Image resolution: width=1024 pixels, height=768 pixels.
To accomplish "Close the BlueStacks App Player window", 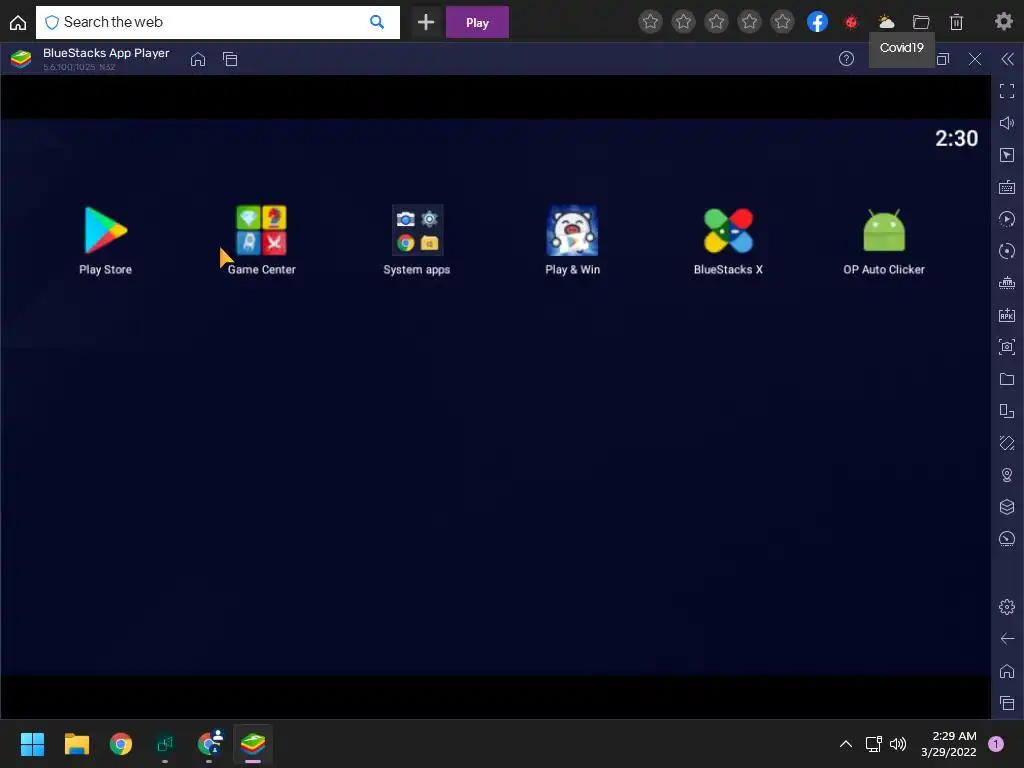I will [x=974, y=59].
